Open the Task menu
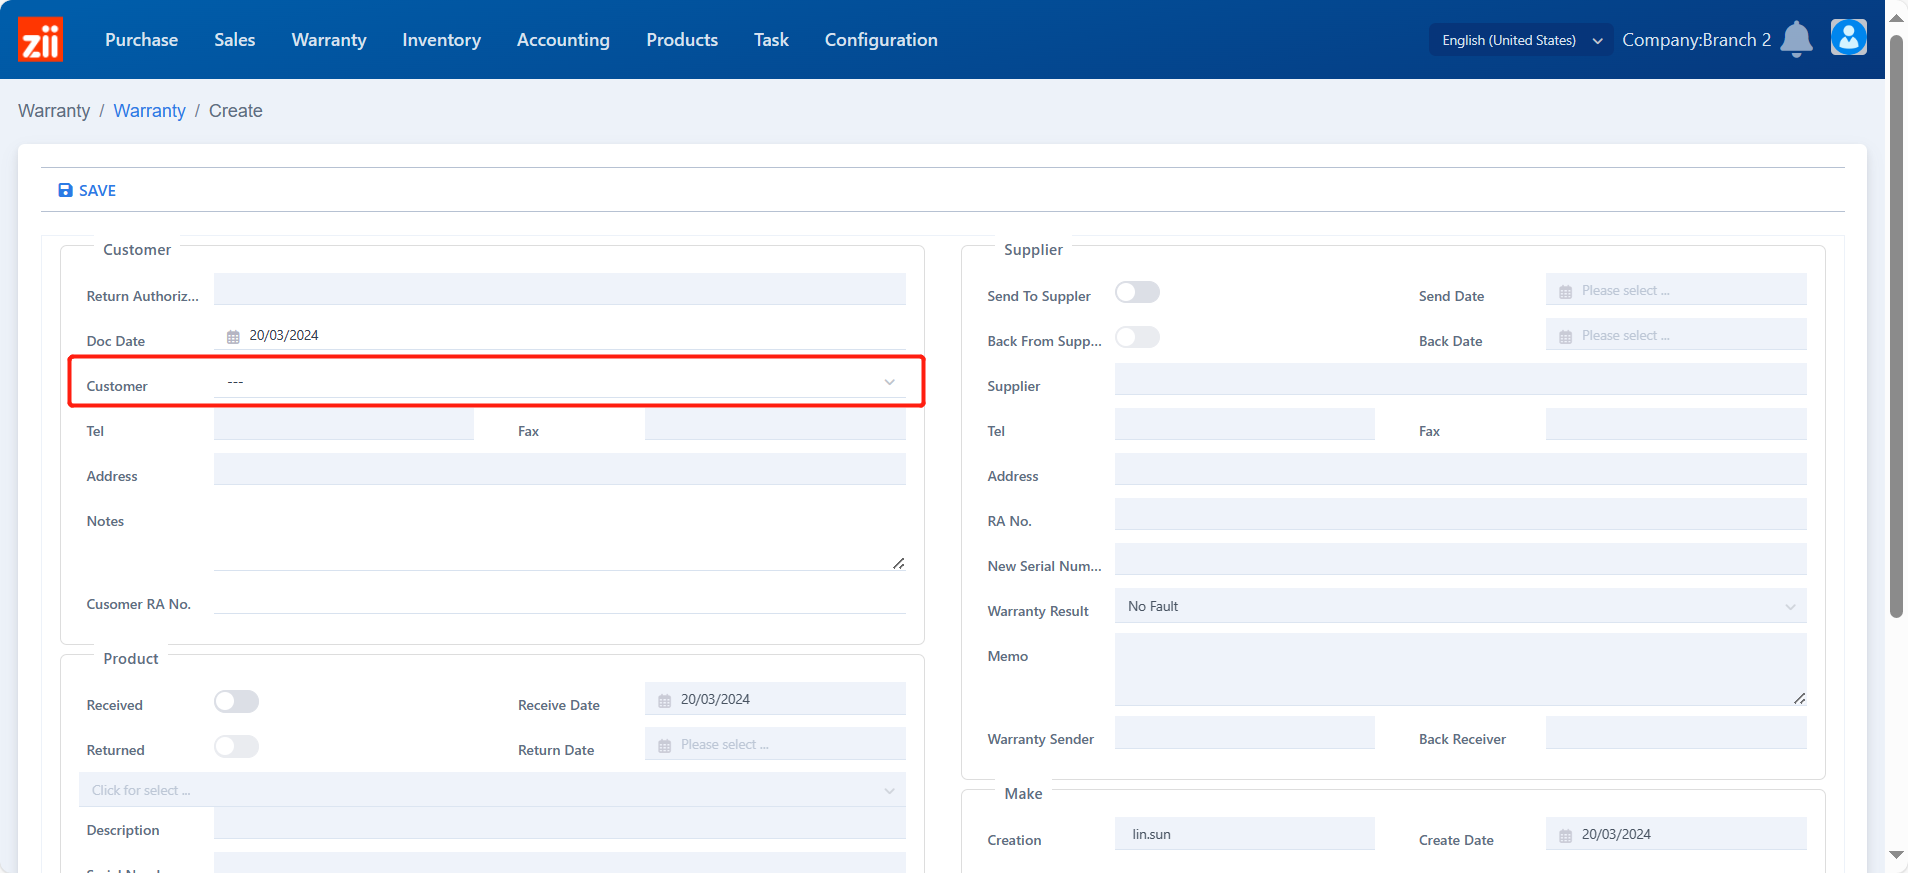1908x873 pixels. tap(771, 40)
